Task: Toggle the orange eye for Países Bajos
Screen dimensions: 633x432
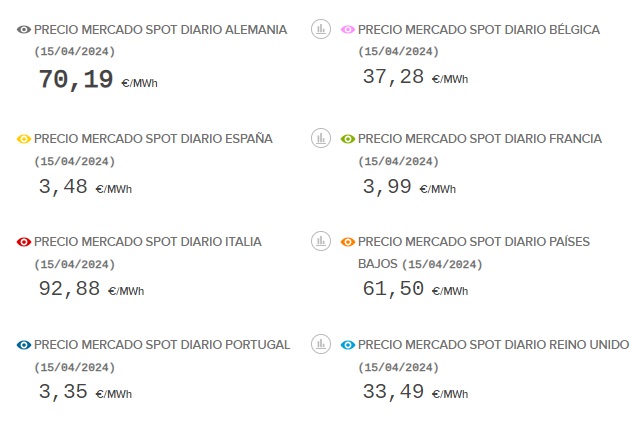Action: 347,242
